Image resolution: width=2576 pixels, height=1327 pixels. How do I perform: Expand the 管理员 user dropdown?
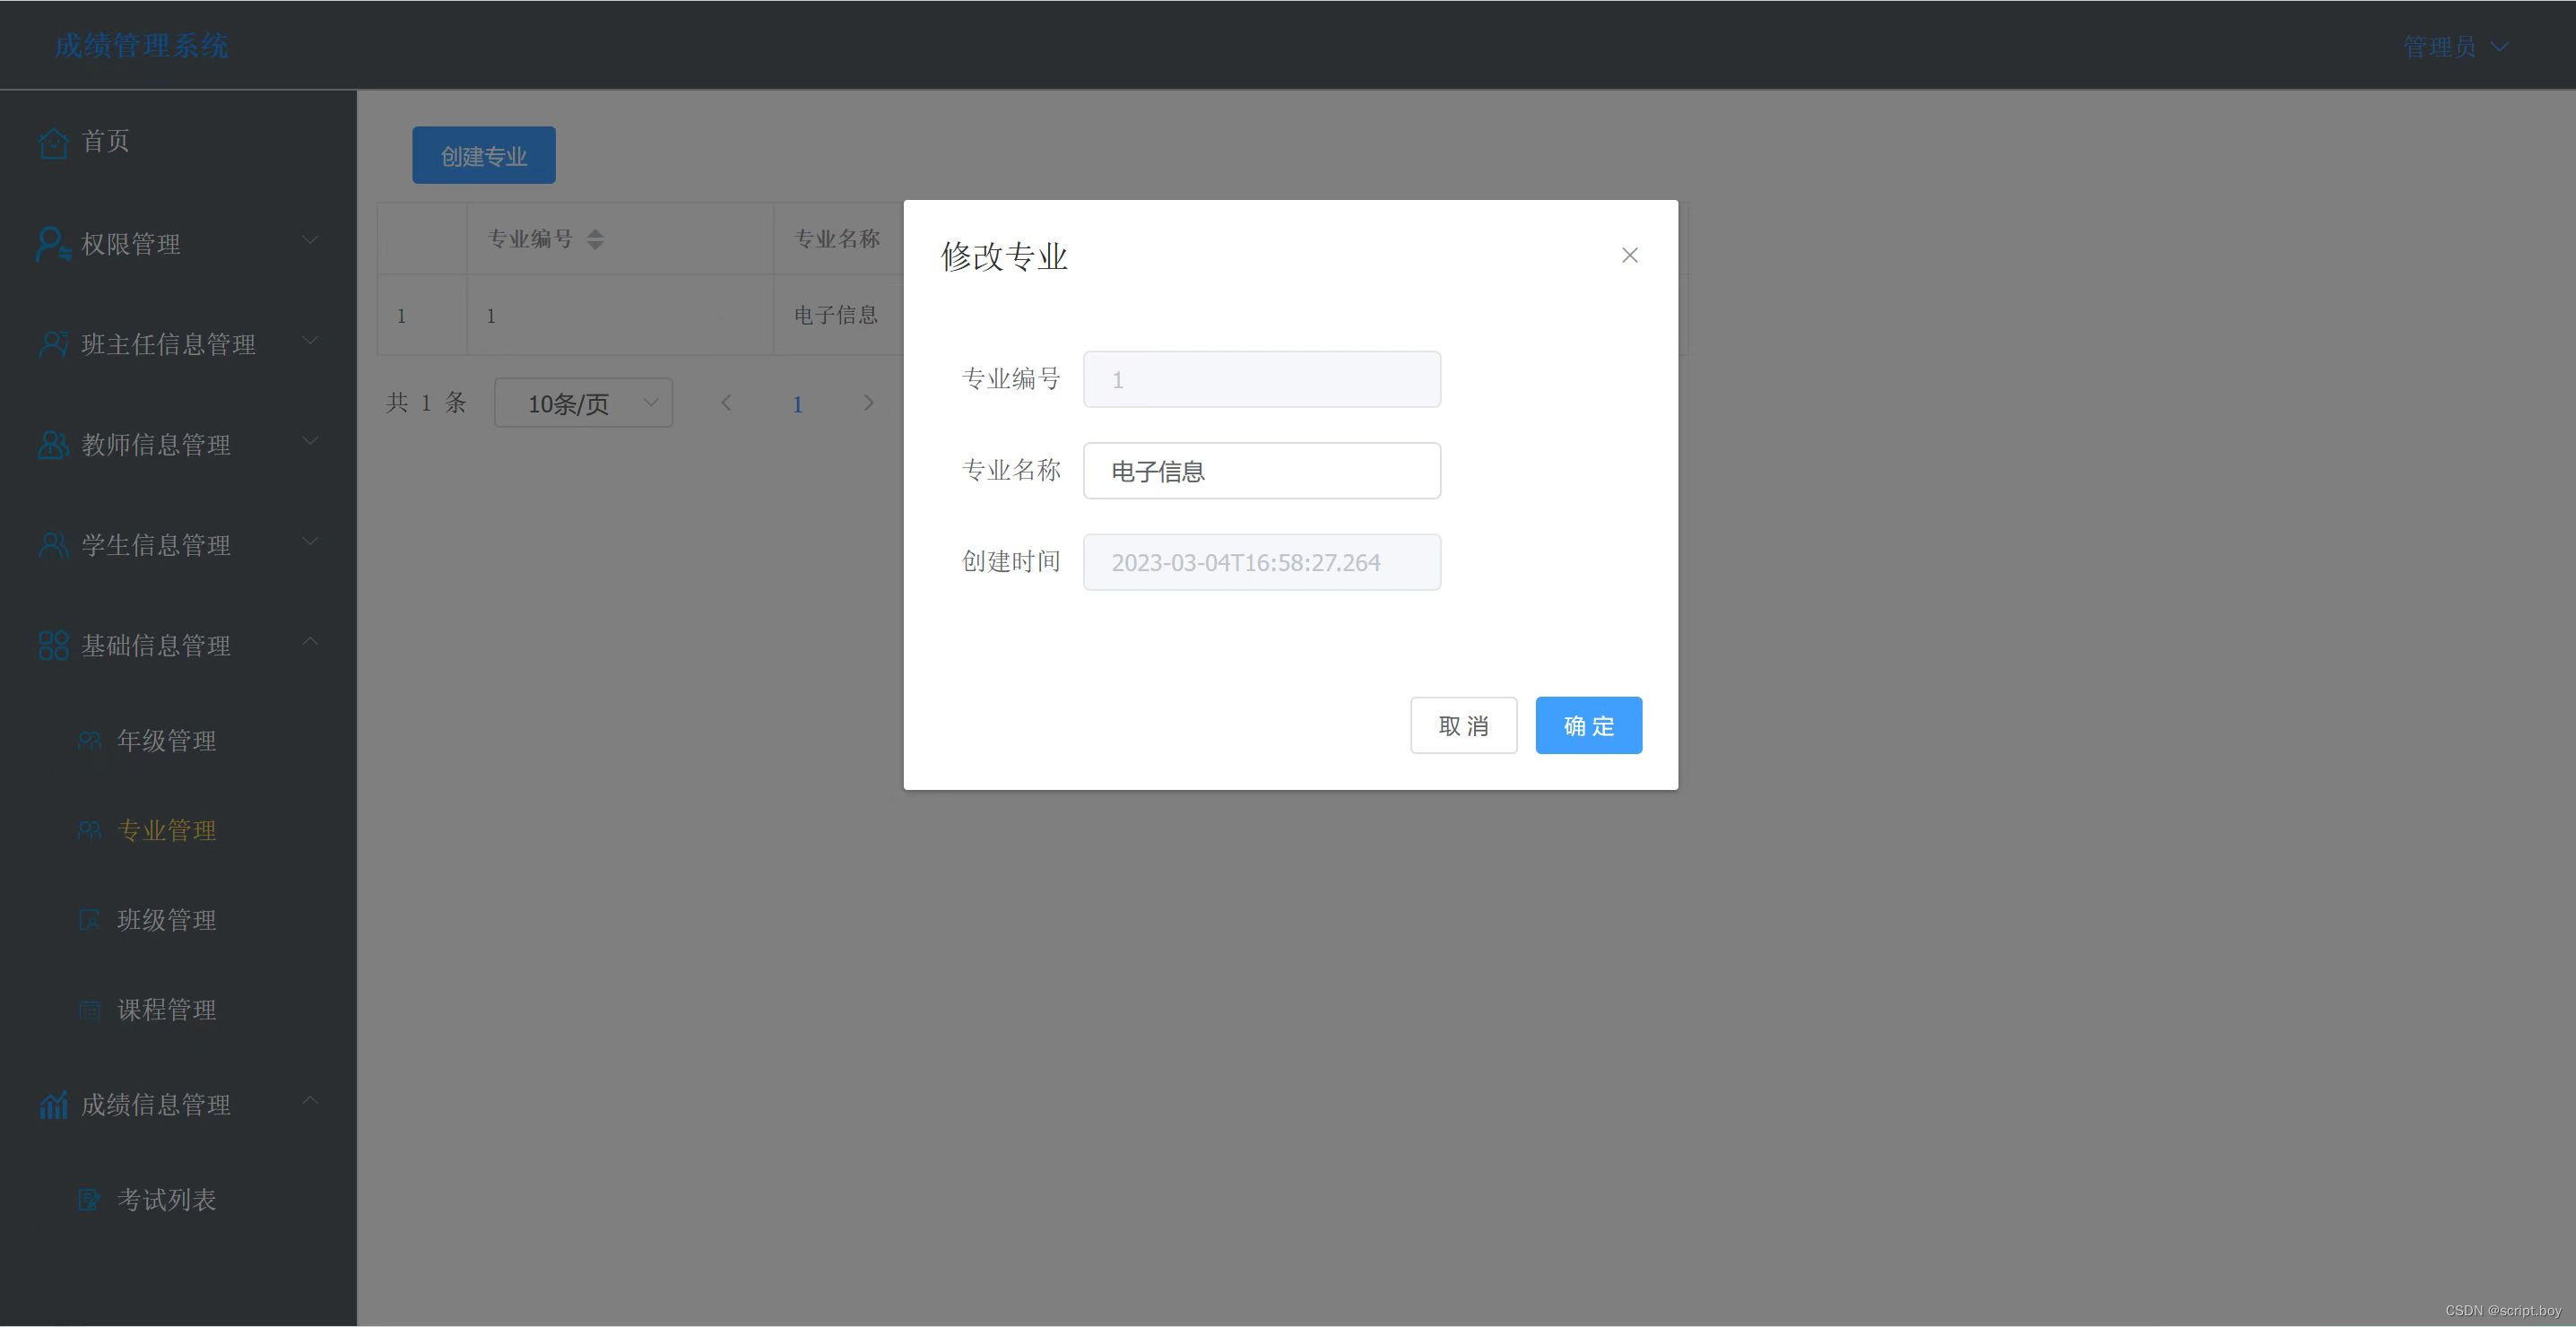2455,47
